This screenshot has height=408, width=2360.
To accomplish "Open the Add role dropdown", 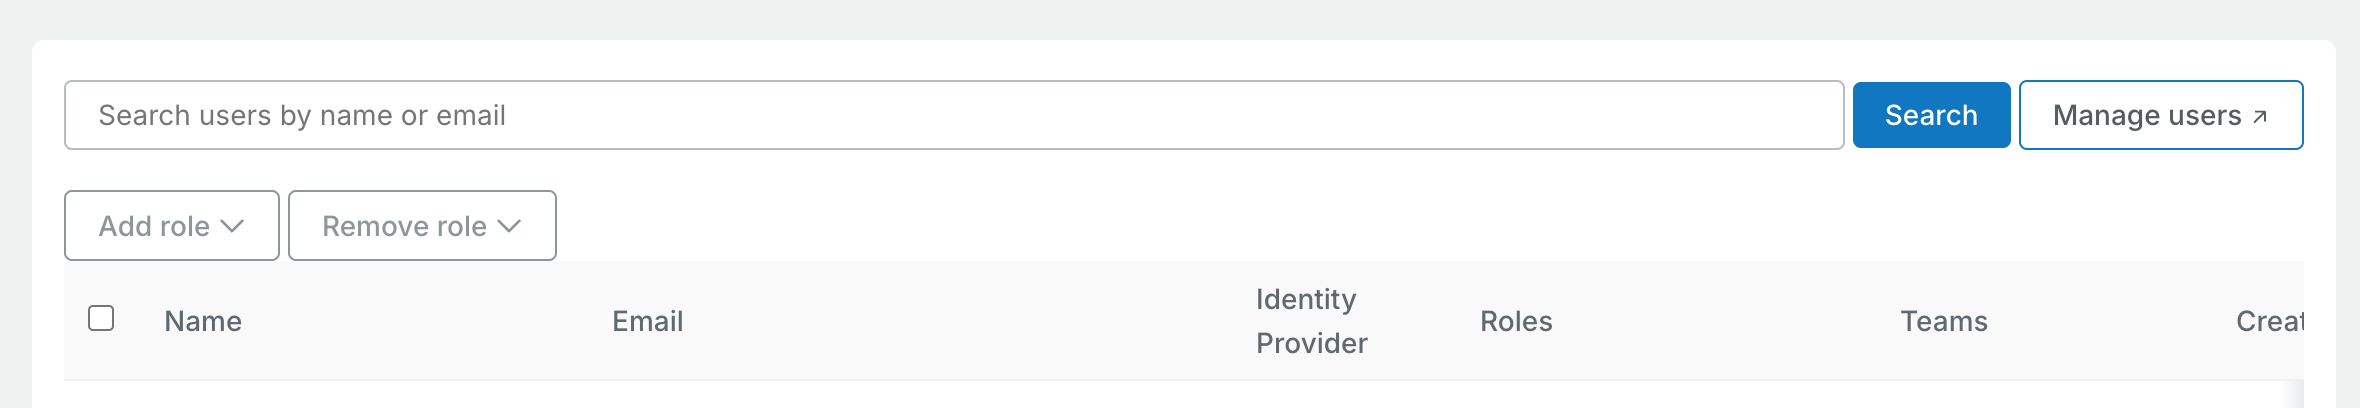I will tap(172, 226).
